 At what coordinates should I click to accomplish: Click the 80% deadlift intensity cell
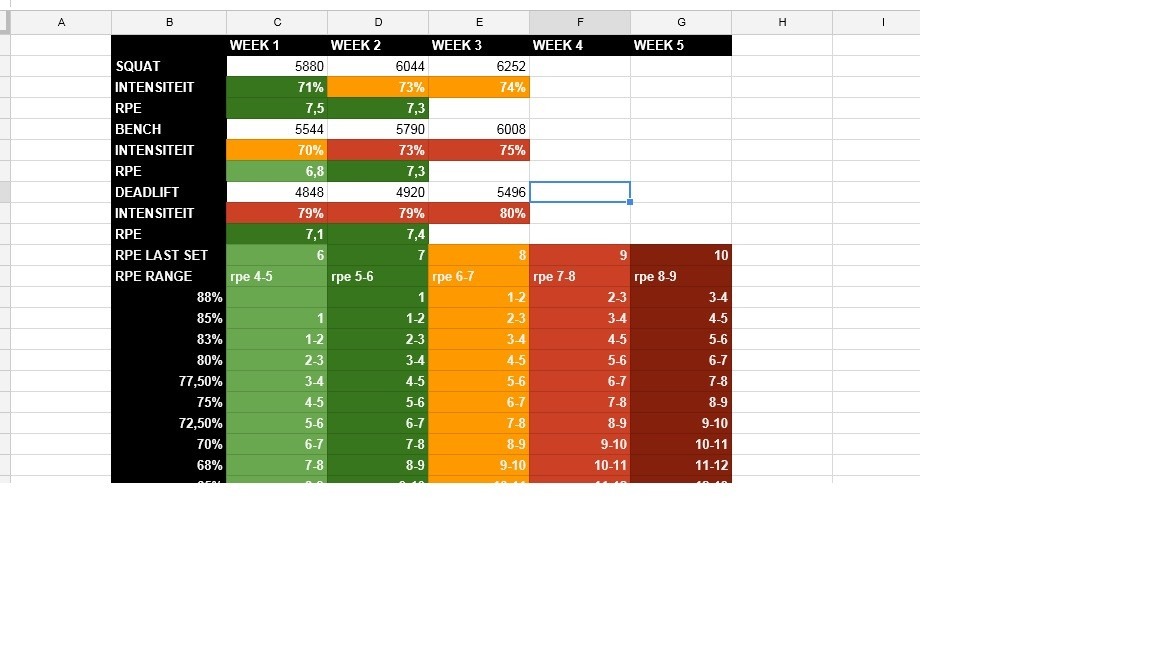(x=478, y=213)
